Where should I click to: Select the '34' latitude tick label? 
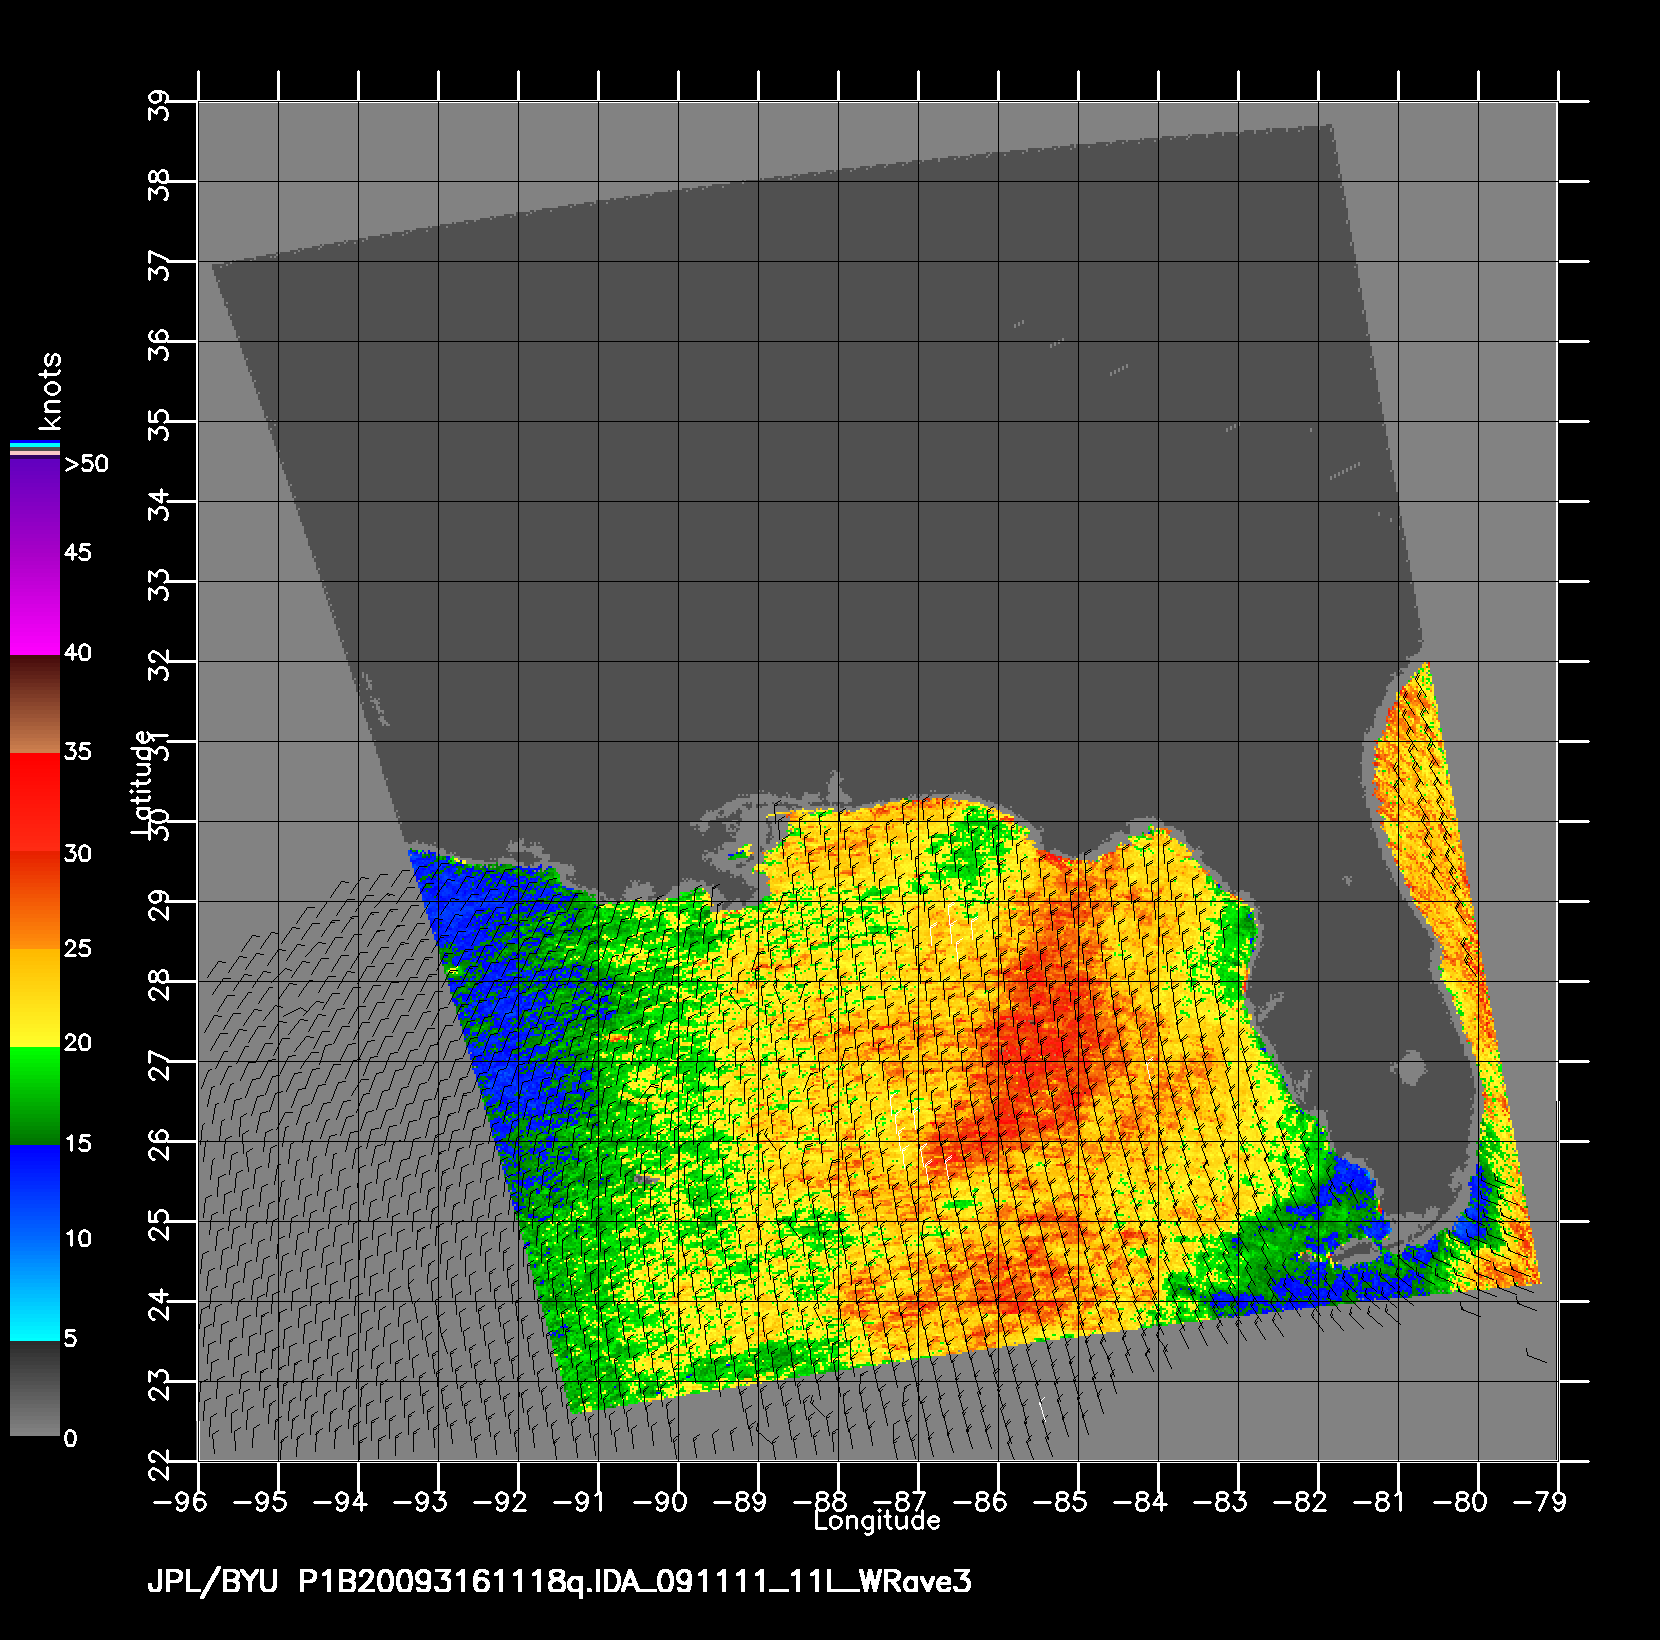pyautogui.click(x=159, y=504)
